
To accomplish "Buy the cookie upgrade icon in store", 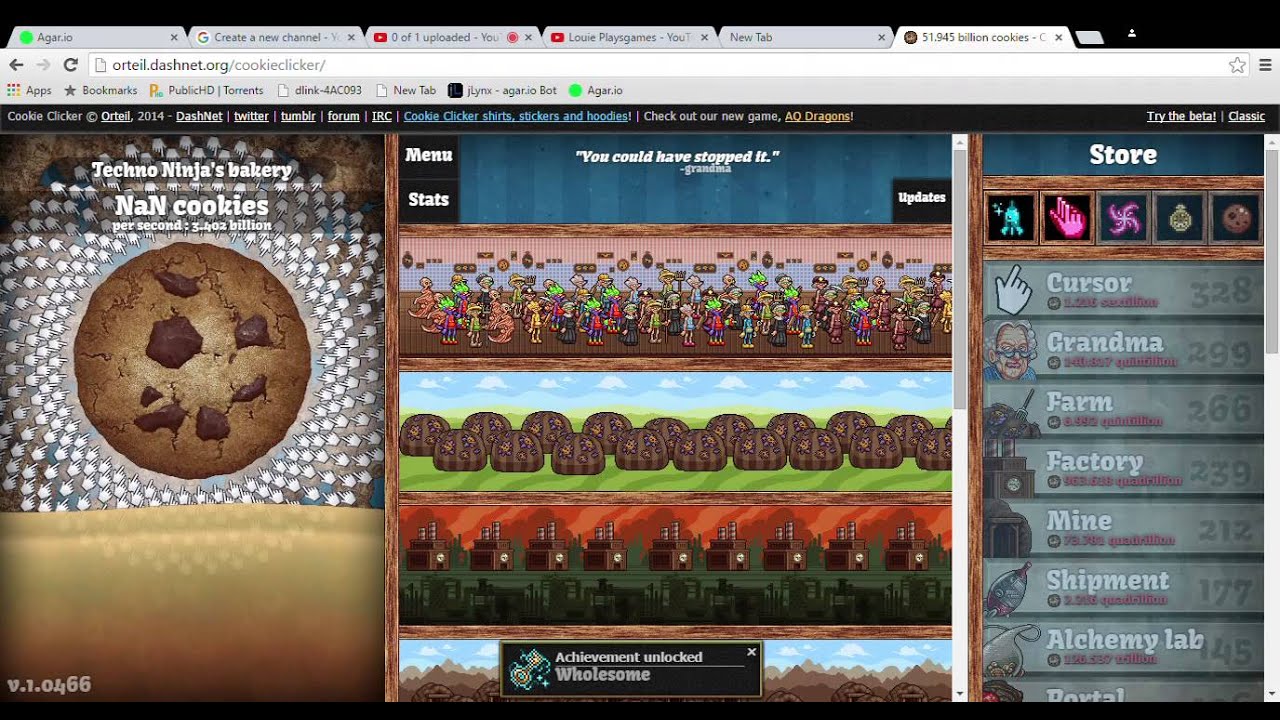I will coord(1236,218).
